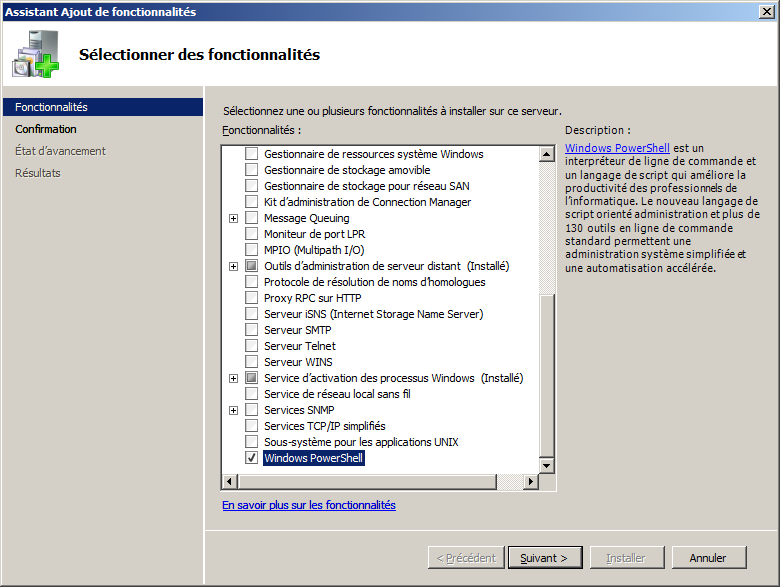The width and height of the screenshot is (780, 587).
Task: Expand Outils d'administration de serveur distant
Action: [234, 266]
